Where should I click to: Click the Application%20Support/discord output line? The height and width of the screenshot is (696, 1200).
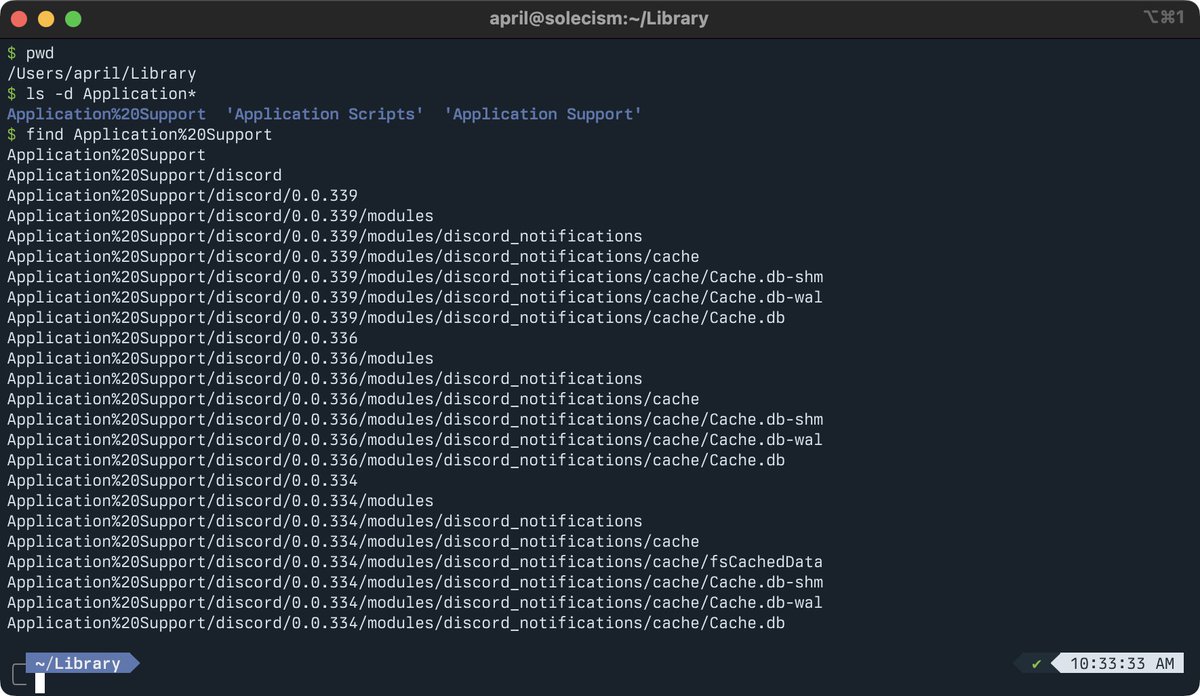pyautogui.click(x=144, y=175)
